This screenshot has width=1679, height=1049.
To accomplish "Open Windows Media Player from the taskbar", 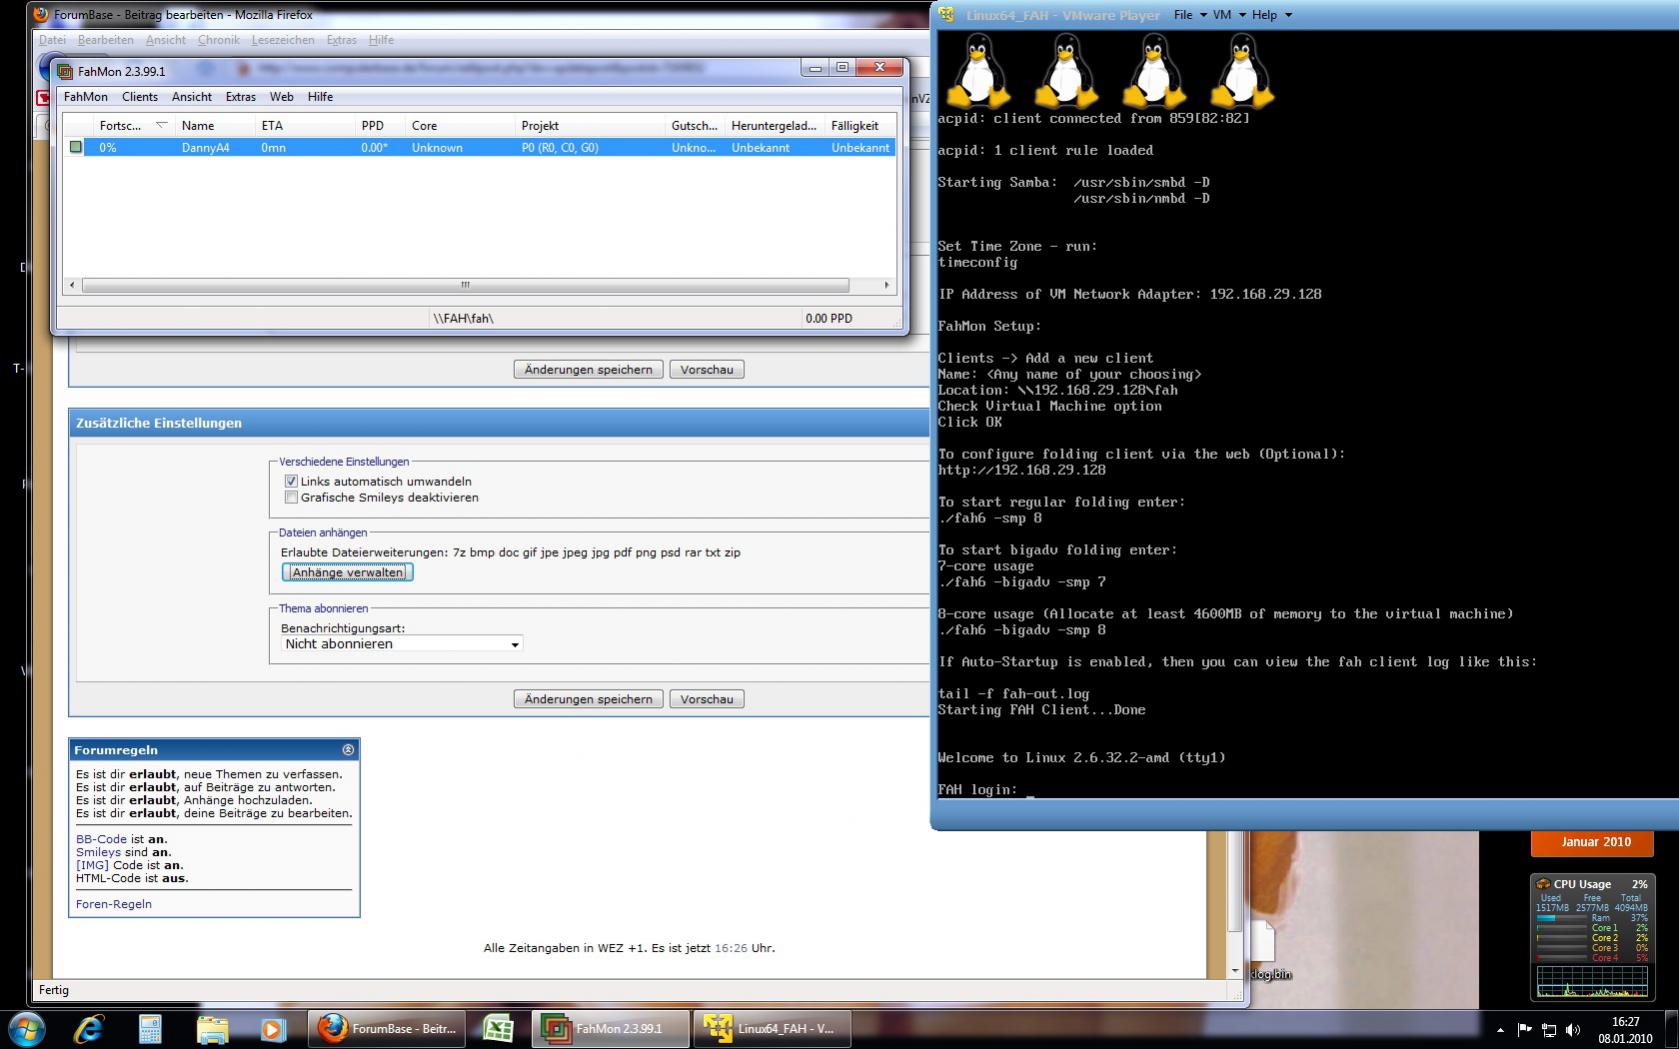I will [273, 1029].
